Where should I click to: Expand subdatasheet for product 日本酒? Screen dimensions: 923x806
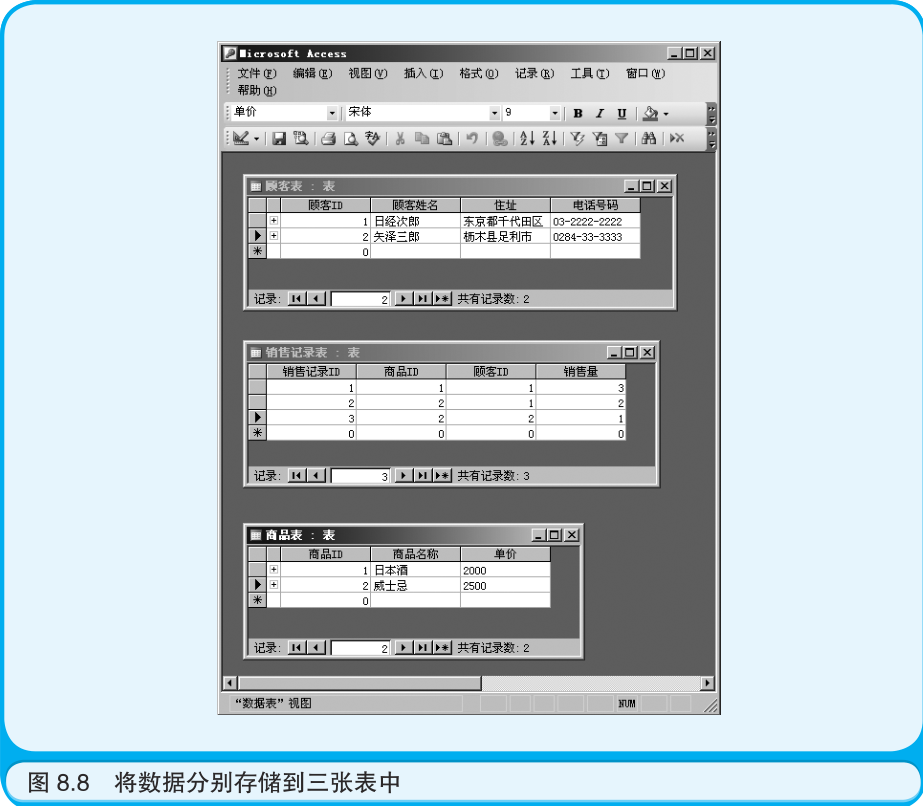tap(274, 570)
